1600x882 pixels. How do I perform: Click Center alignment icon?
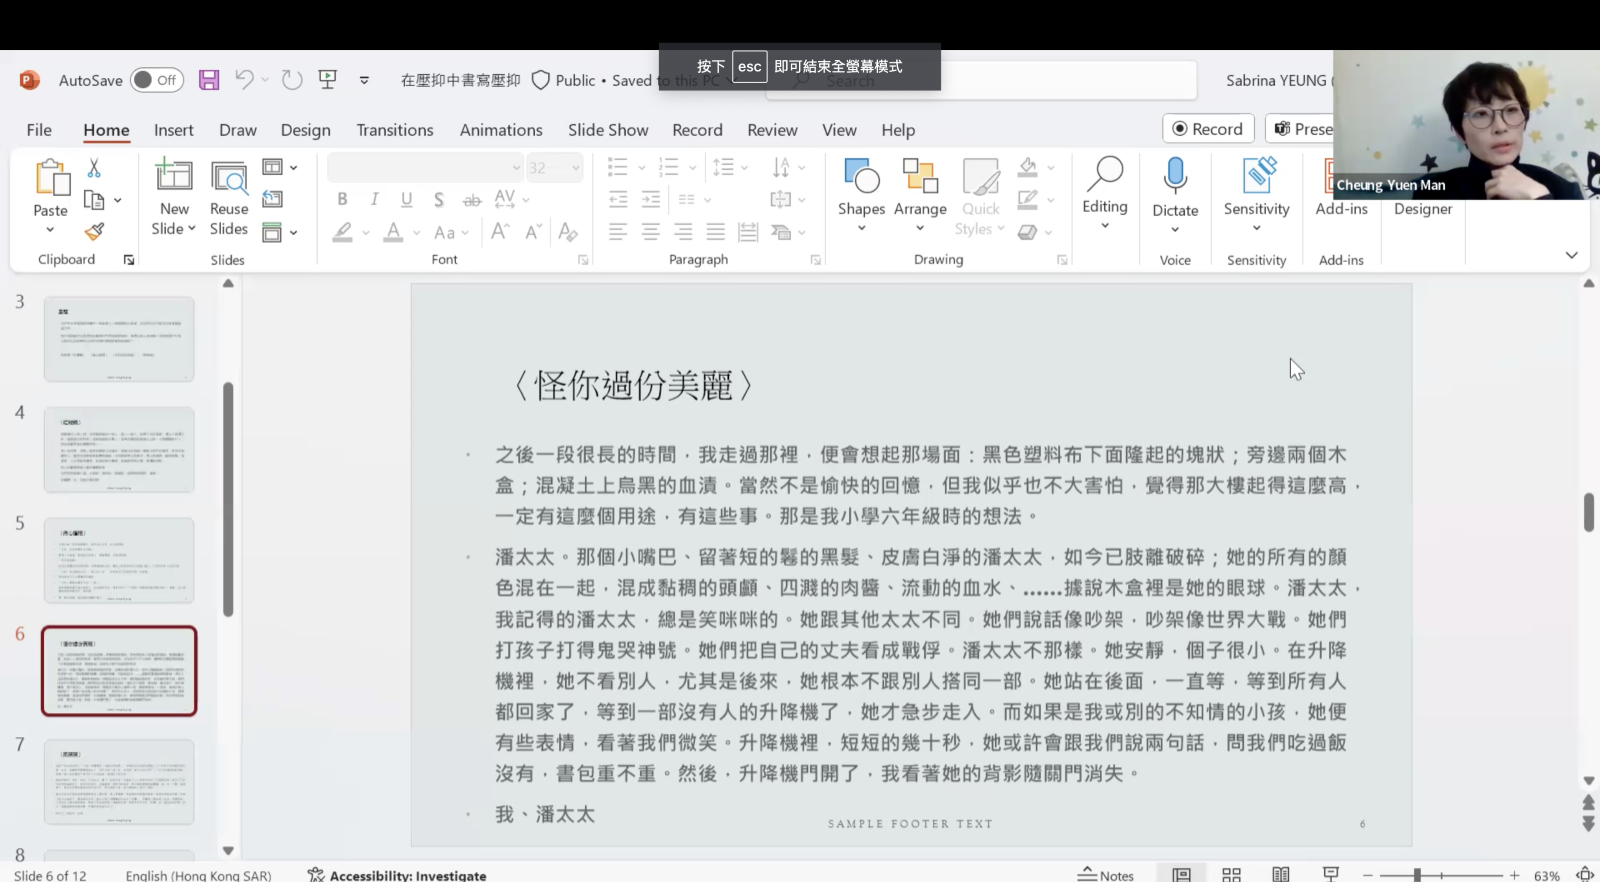650,232
